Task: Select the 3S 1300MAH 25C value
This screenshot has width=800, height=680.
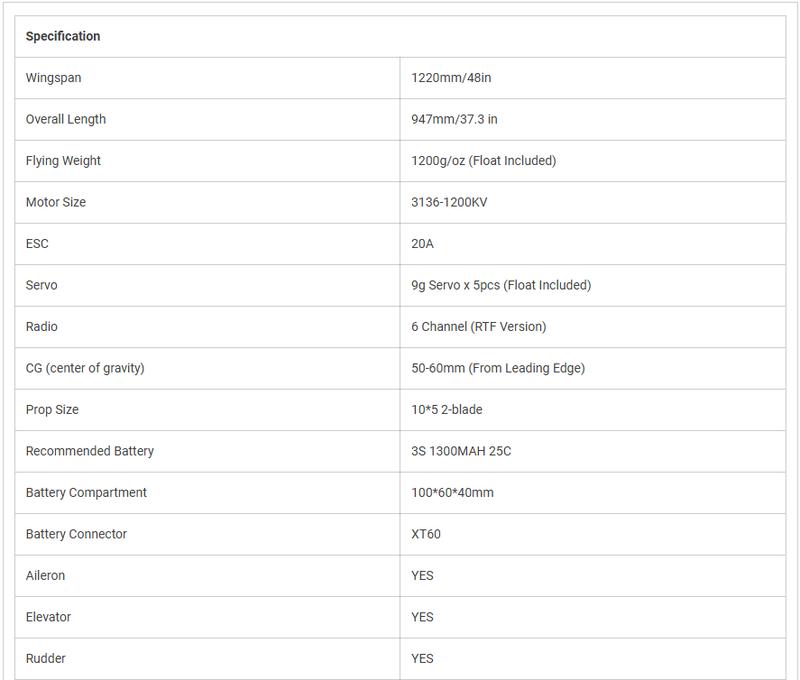Action: [461, 451]
